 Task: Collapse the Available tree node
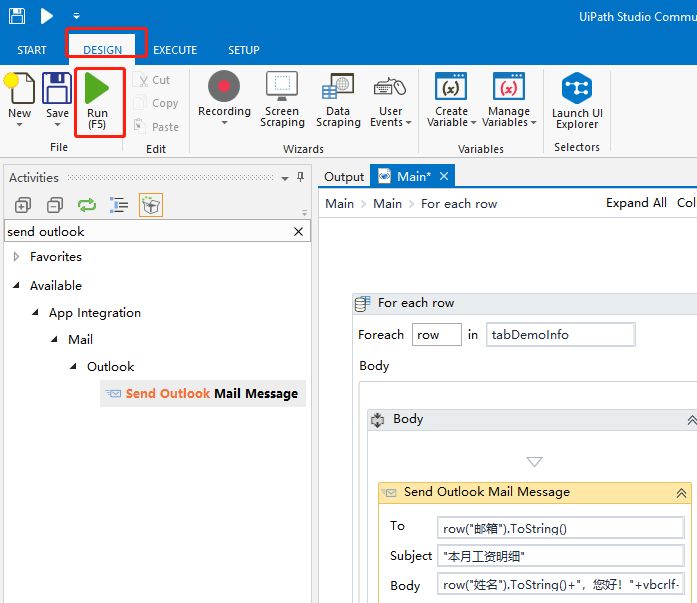16,285
